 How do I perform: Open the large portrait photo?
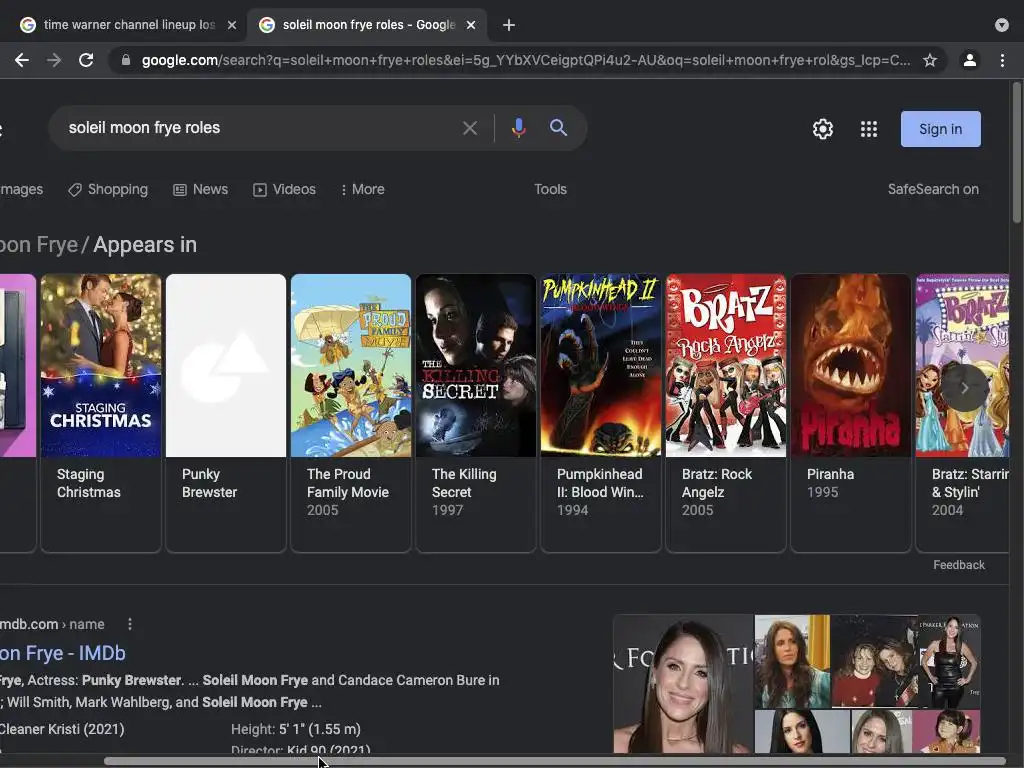point(683,684)
